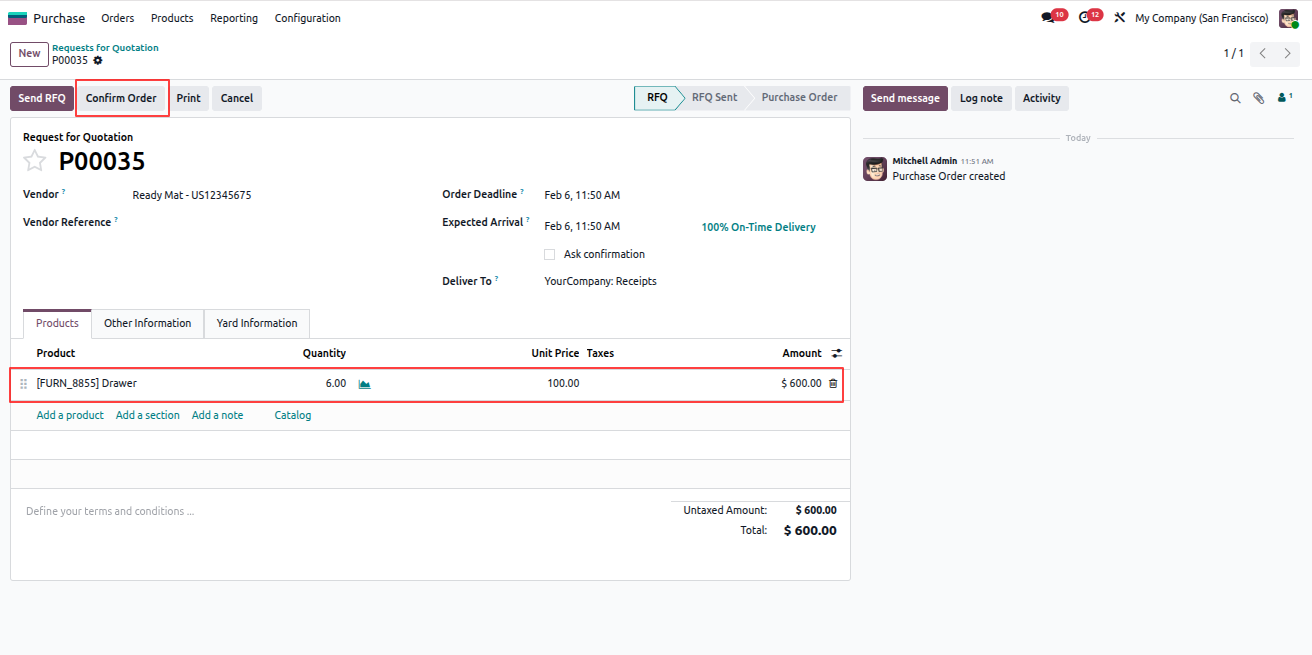Open the Mitchell Admin avatar menu
Viewport: 1312px width, 655px height.
[x=1288, y=18]
